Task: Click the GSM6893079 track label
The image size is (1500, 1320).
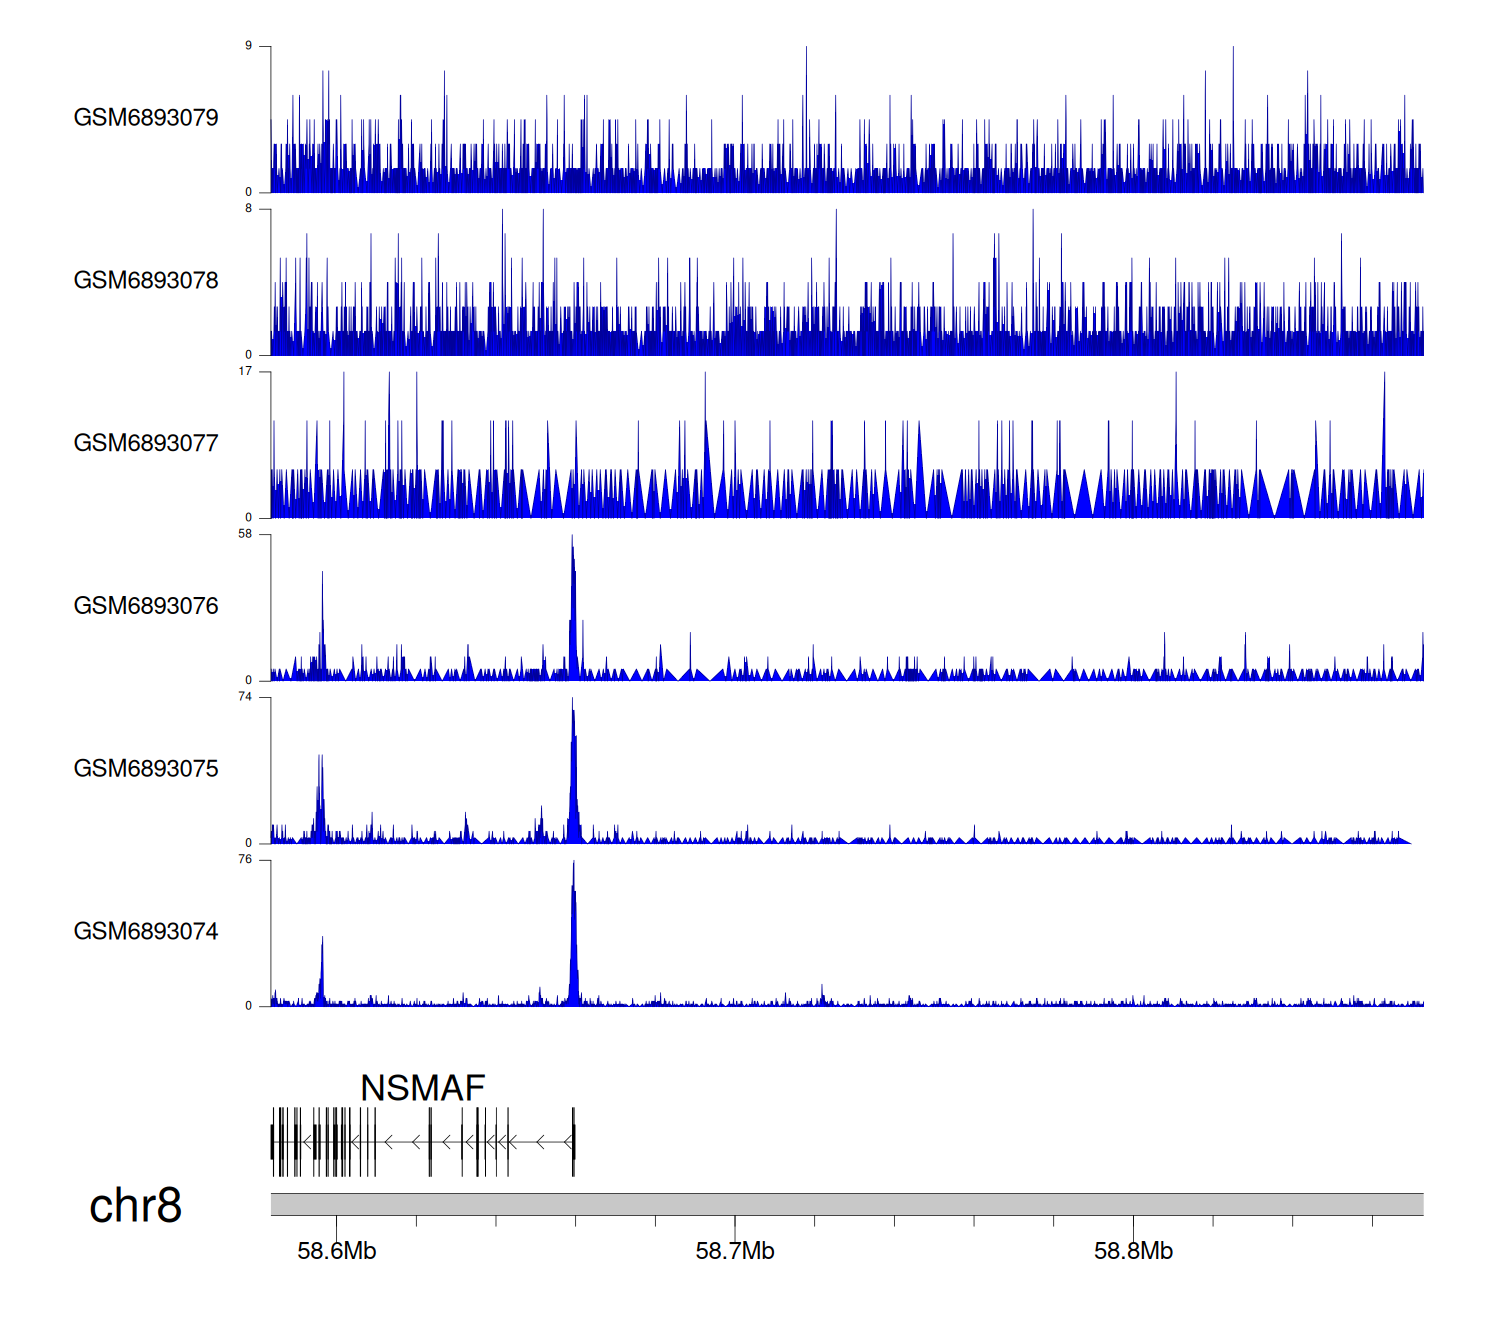Action: tap(146, 118)
